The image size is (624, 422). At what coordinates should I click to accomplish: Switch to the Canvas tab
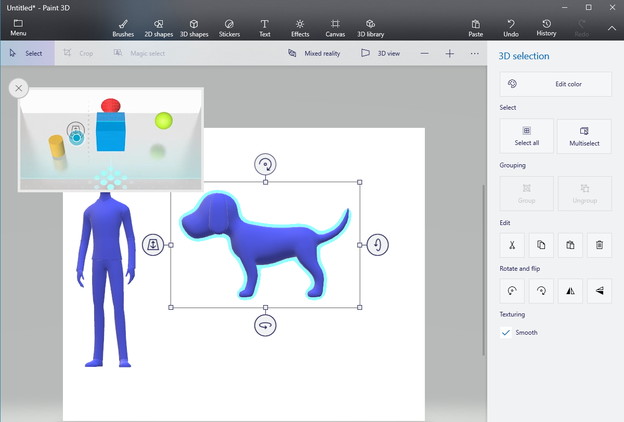[335, 27]
